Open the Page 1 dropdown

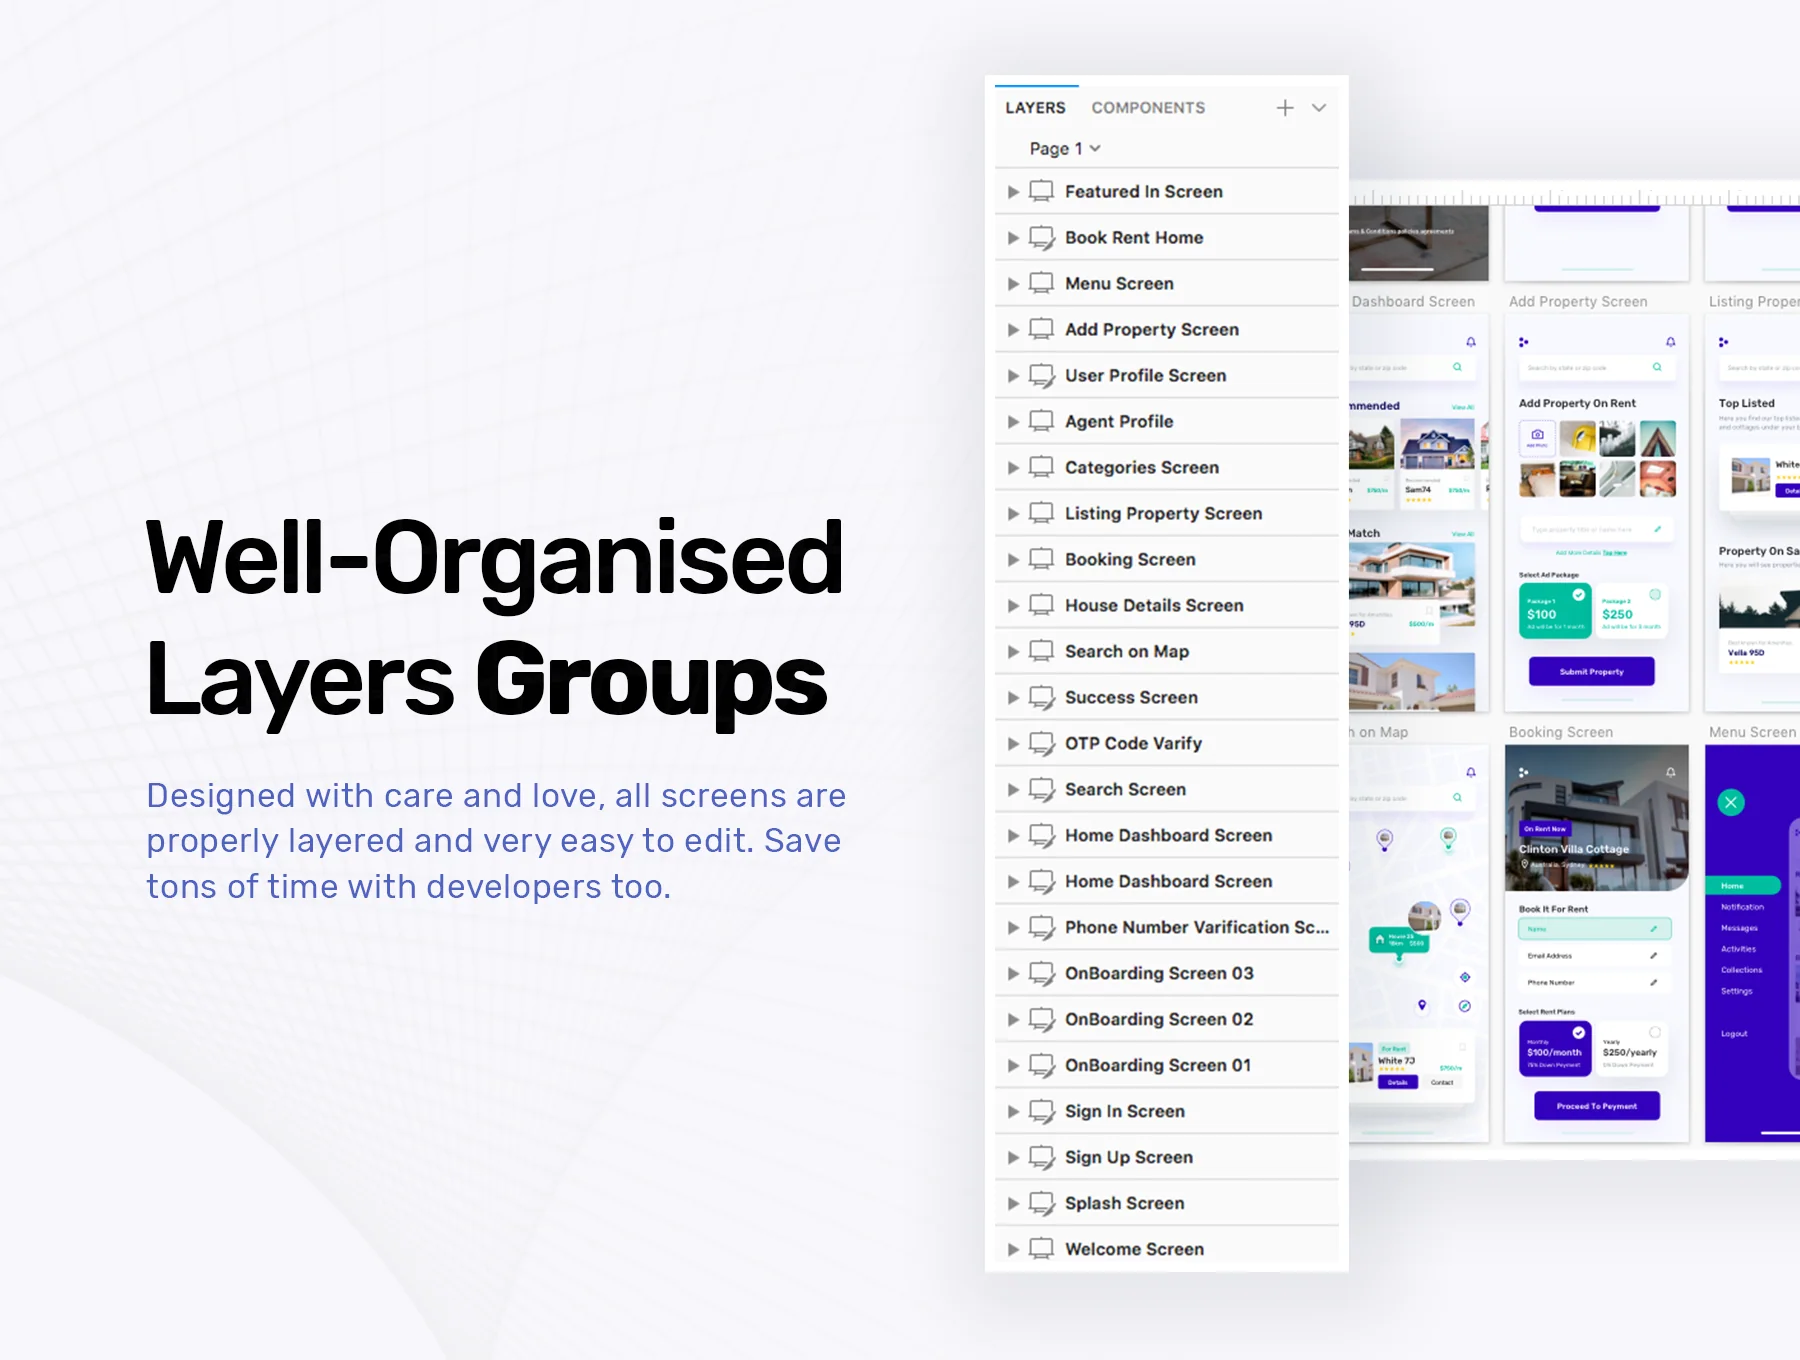pos(1065,148)
